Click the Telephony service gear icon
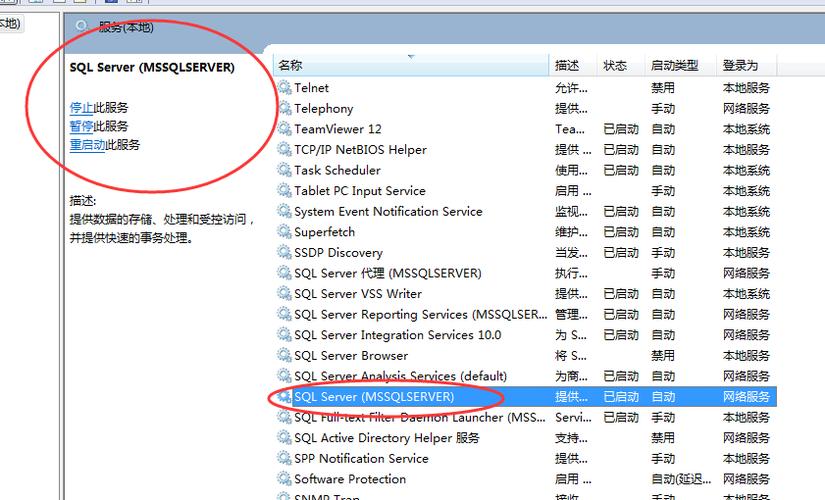825x500 pixels. tap(285, 108)
